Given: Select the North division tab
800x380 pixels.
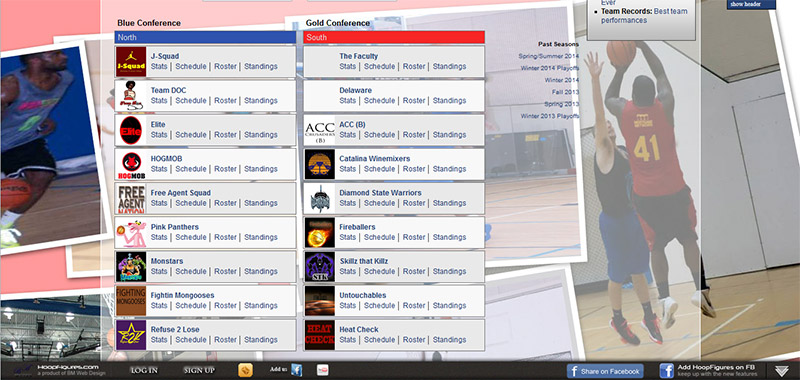Looking at the screenshot, I should 205,37.
